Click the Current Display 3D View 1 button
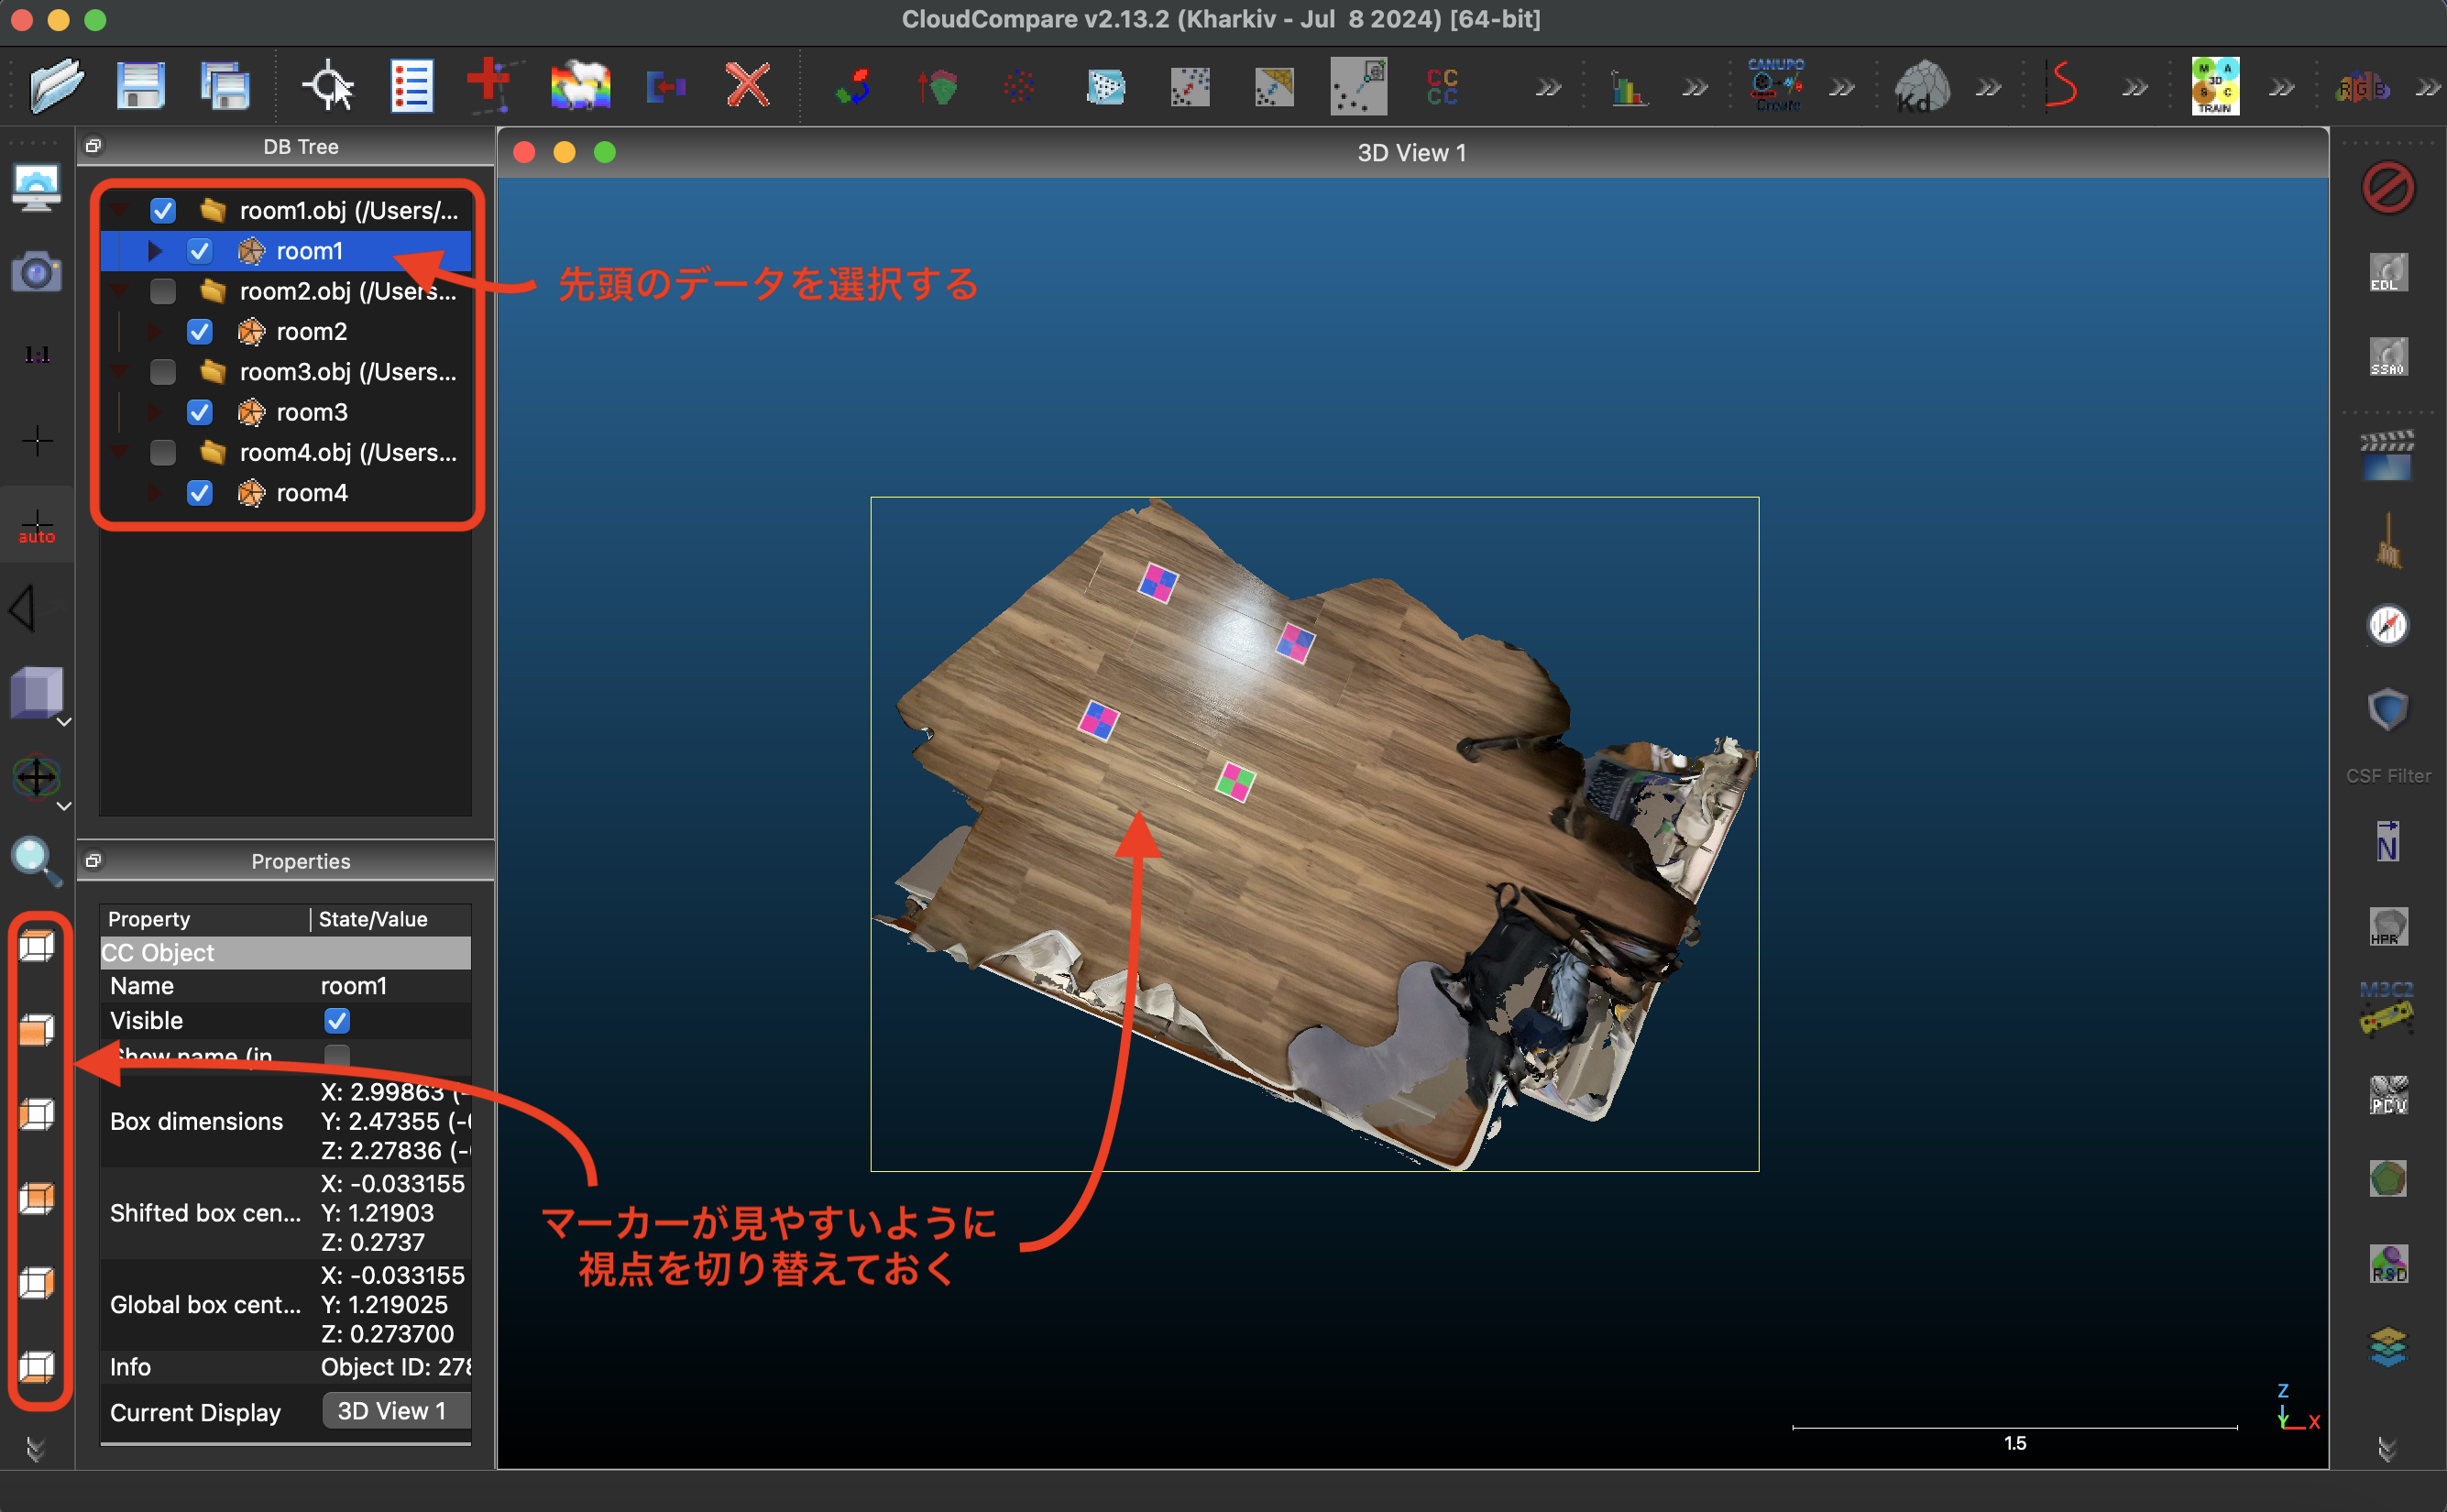Screen dimensions: 2447x1512 395,1411
